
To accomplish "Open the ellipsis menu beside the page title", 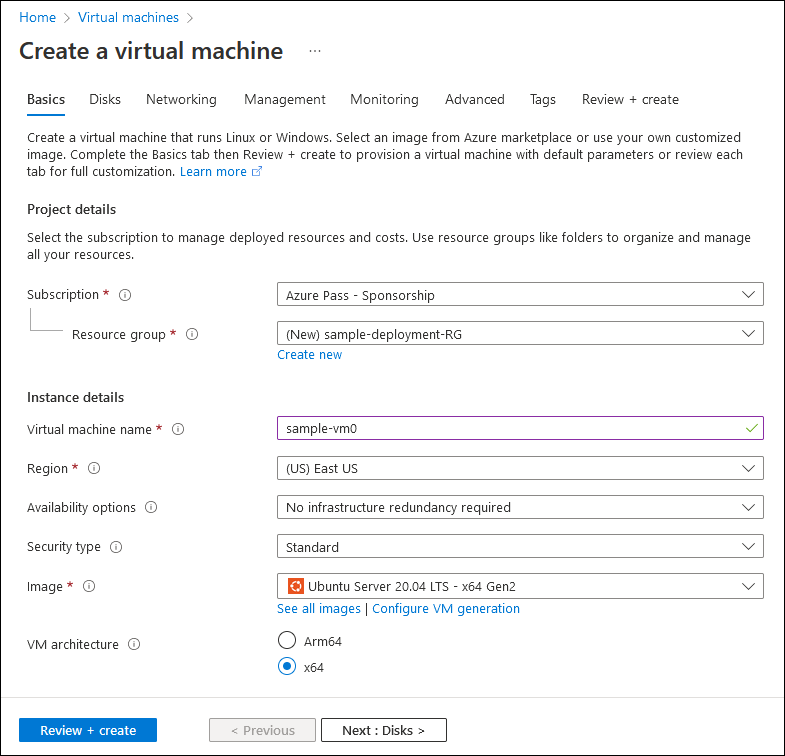I will pos(315,51).
